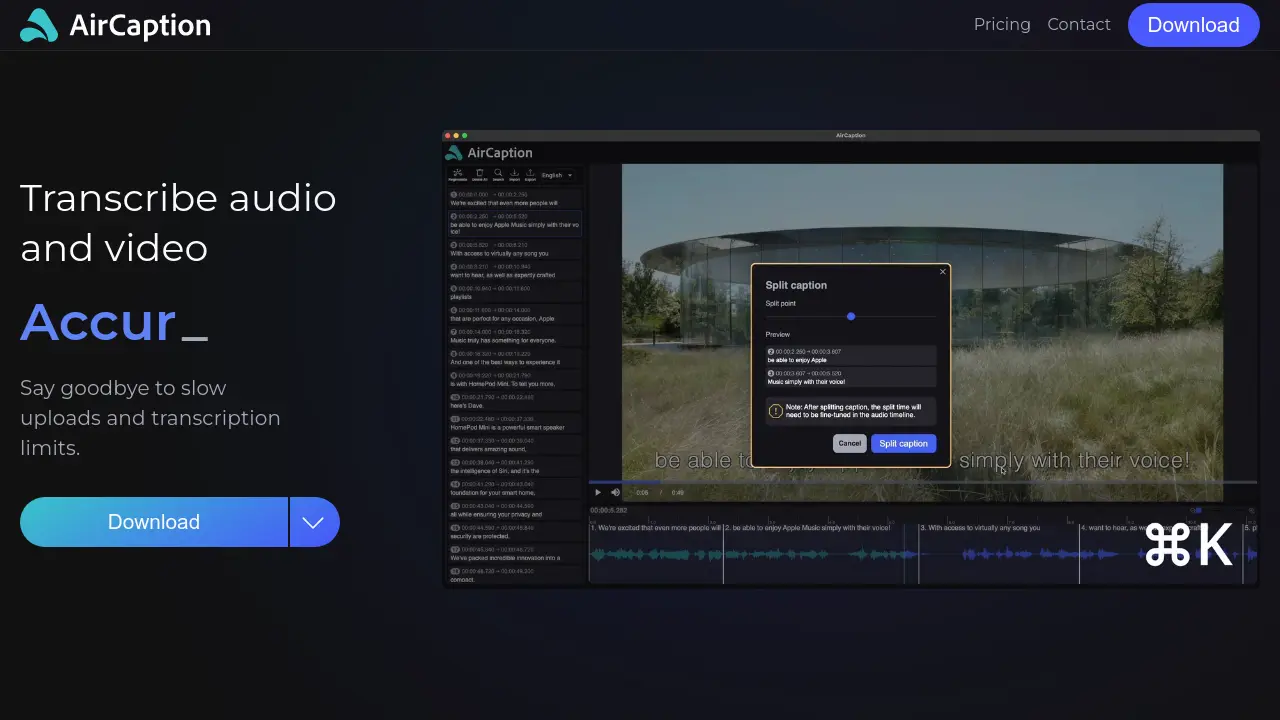Click the Download button in the top navigation
The width and height of the screenshot is (1280, 720).
coord(1193,25)
